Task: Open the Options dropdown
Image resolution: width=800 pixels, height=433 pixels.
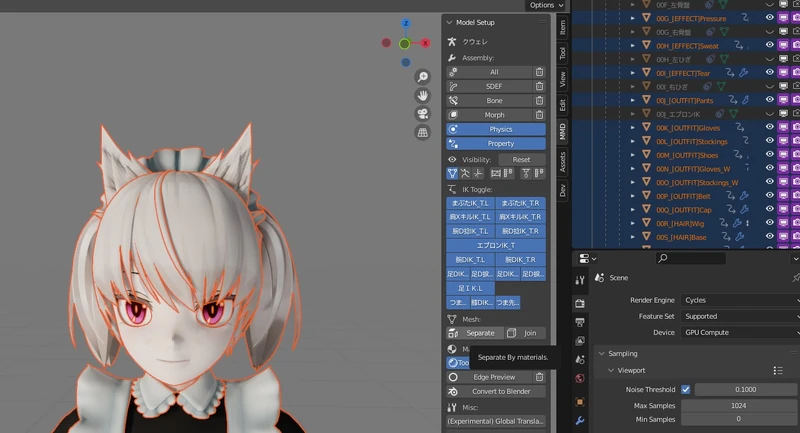Action: click(x=546, y=5)
